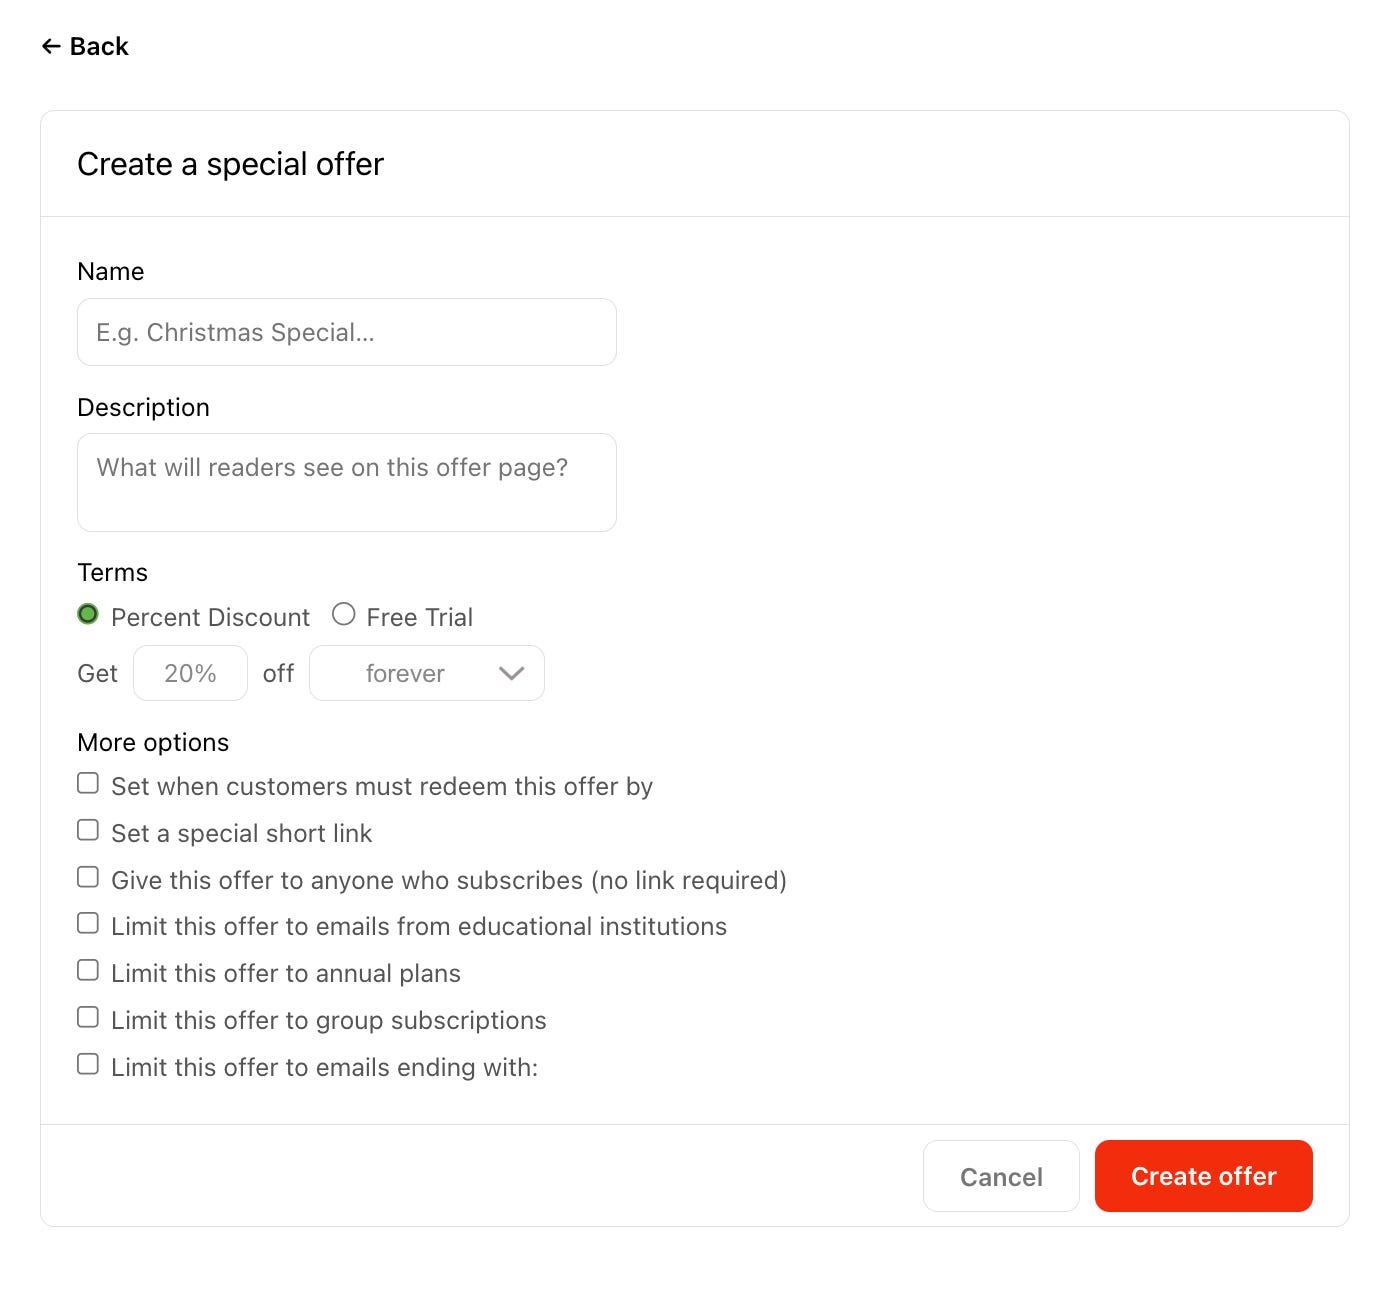Viewport: 1392px width, 1290px height.
Task: Open the forever duration dropdown
Action: 427,673
